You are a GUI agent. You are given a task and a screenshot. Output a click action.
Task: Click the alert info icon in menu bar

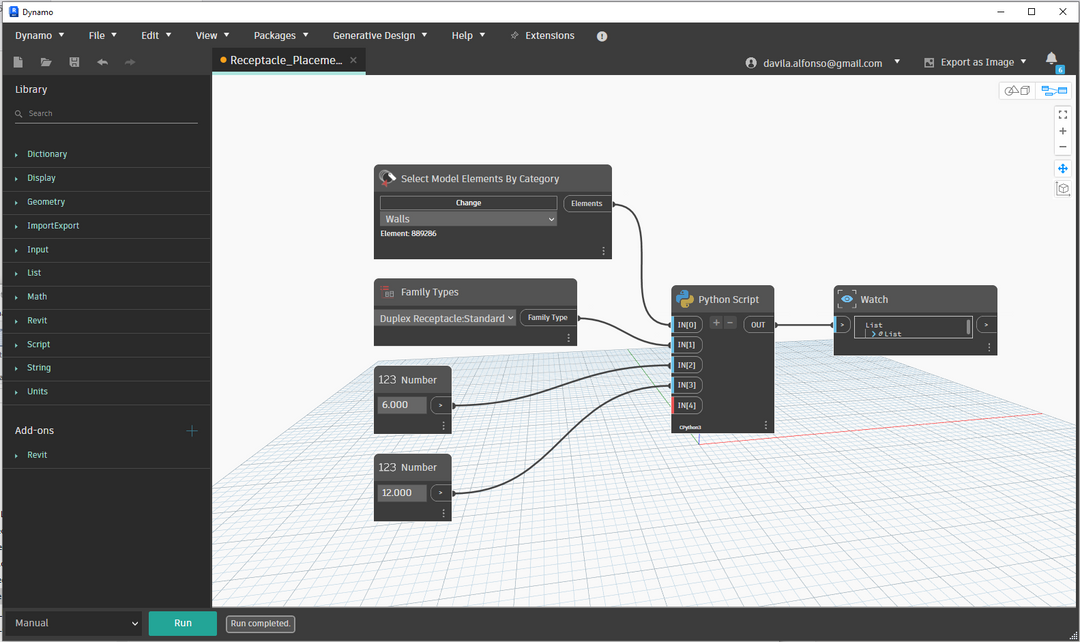tap(602, 36)
